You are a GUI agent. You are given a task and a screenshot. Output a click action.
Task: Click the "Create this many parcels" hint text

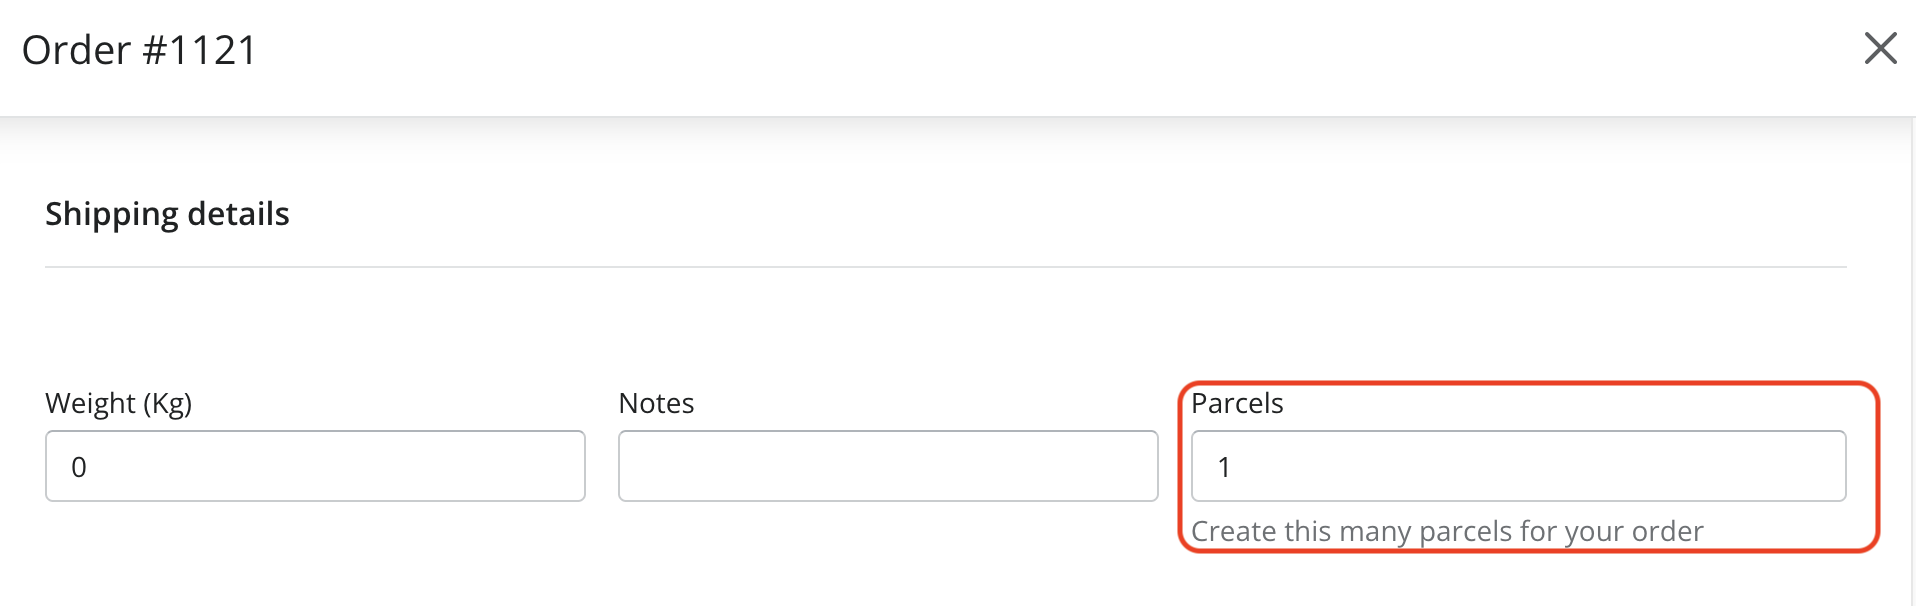[1447, 531]
